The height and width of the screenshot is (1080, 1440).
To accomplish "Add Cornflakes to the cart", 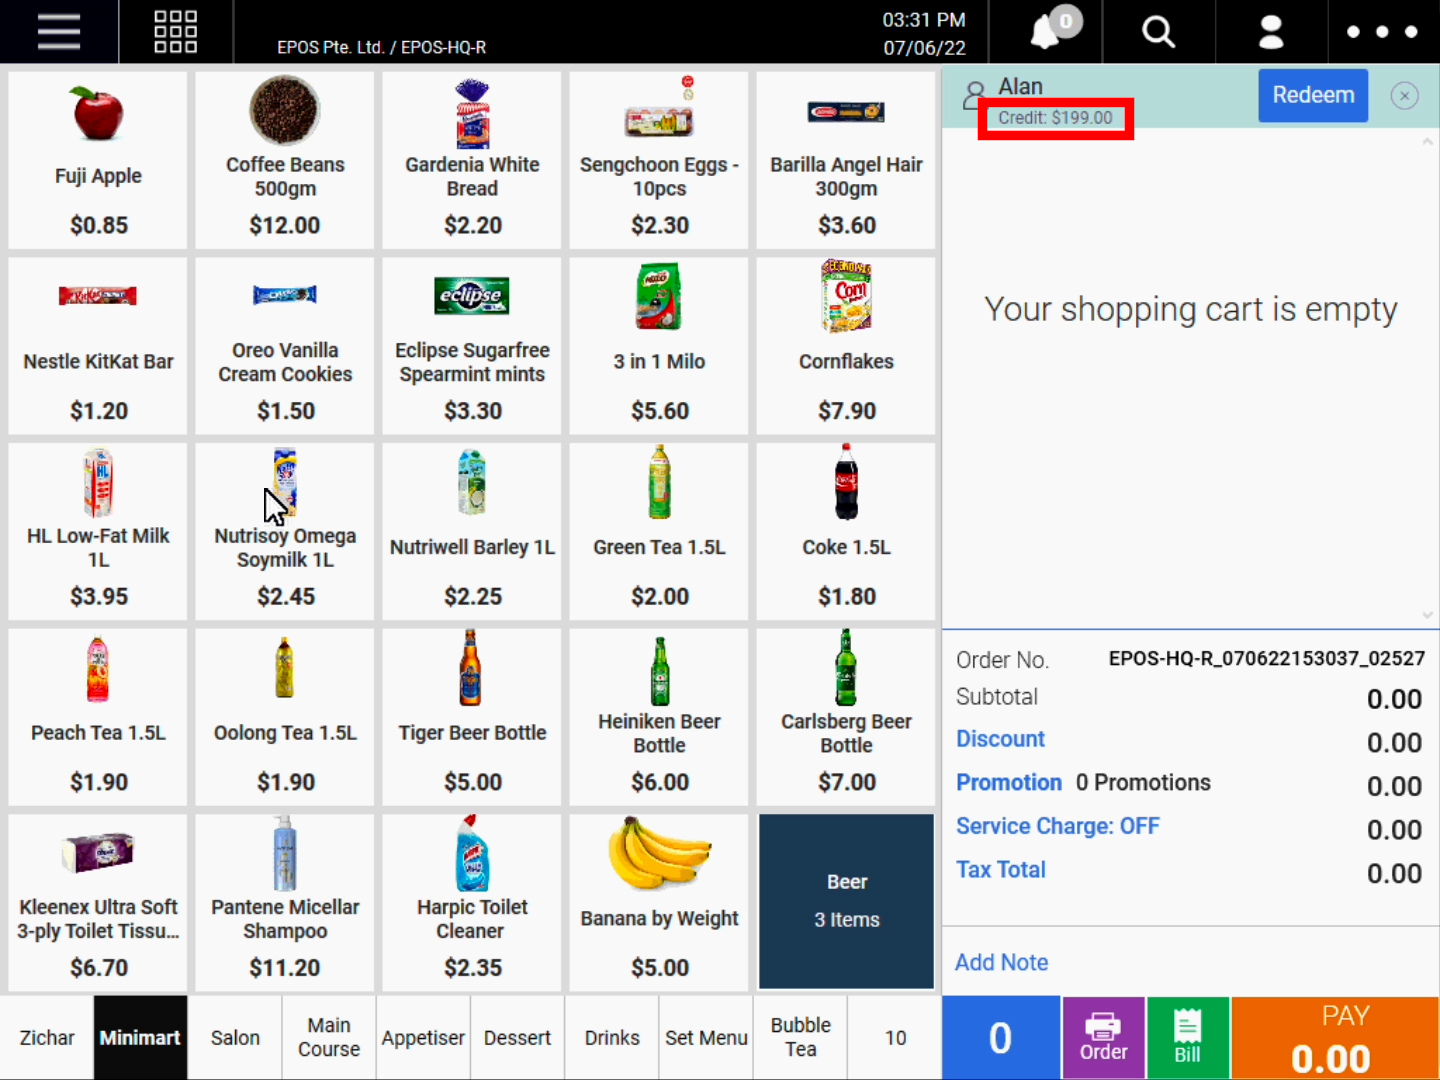I will pos(846,346).
